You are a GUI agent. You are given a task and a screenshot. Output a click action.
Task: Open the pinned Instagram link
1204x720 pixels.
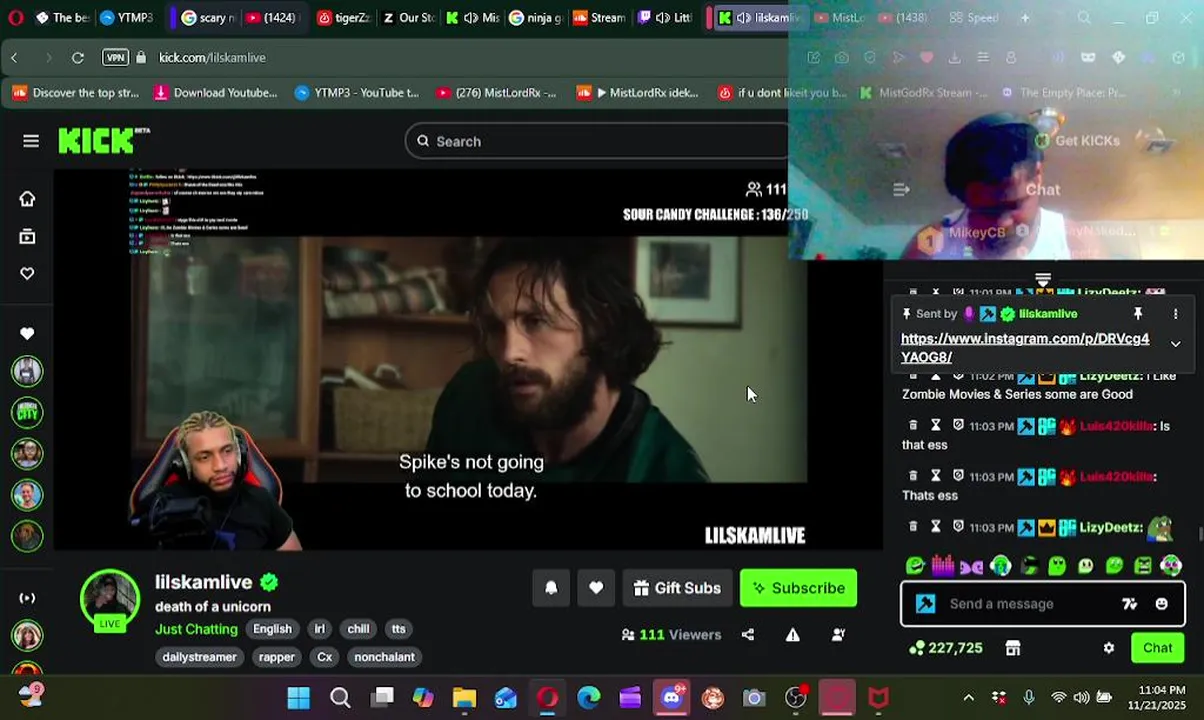coord(1025,348)
